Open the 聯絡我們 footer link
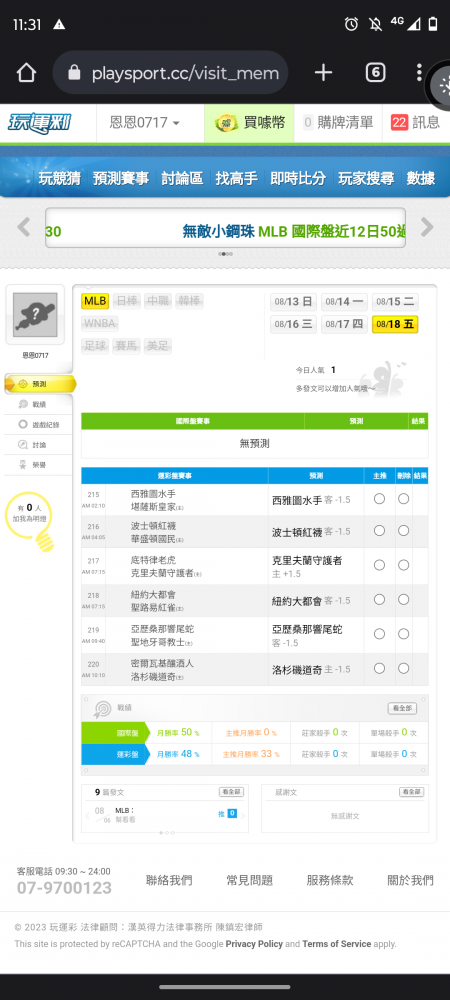The height and width of the screenshot is (1000, 450). point(169,880)
